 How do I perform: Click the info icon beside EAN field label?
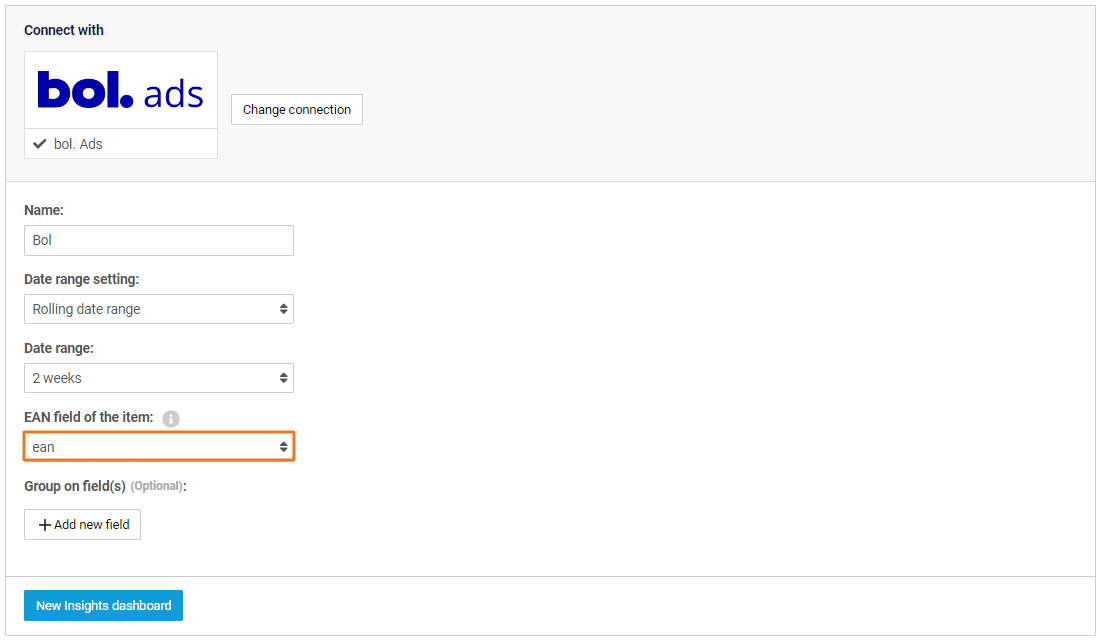171,419
